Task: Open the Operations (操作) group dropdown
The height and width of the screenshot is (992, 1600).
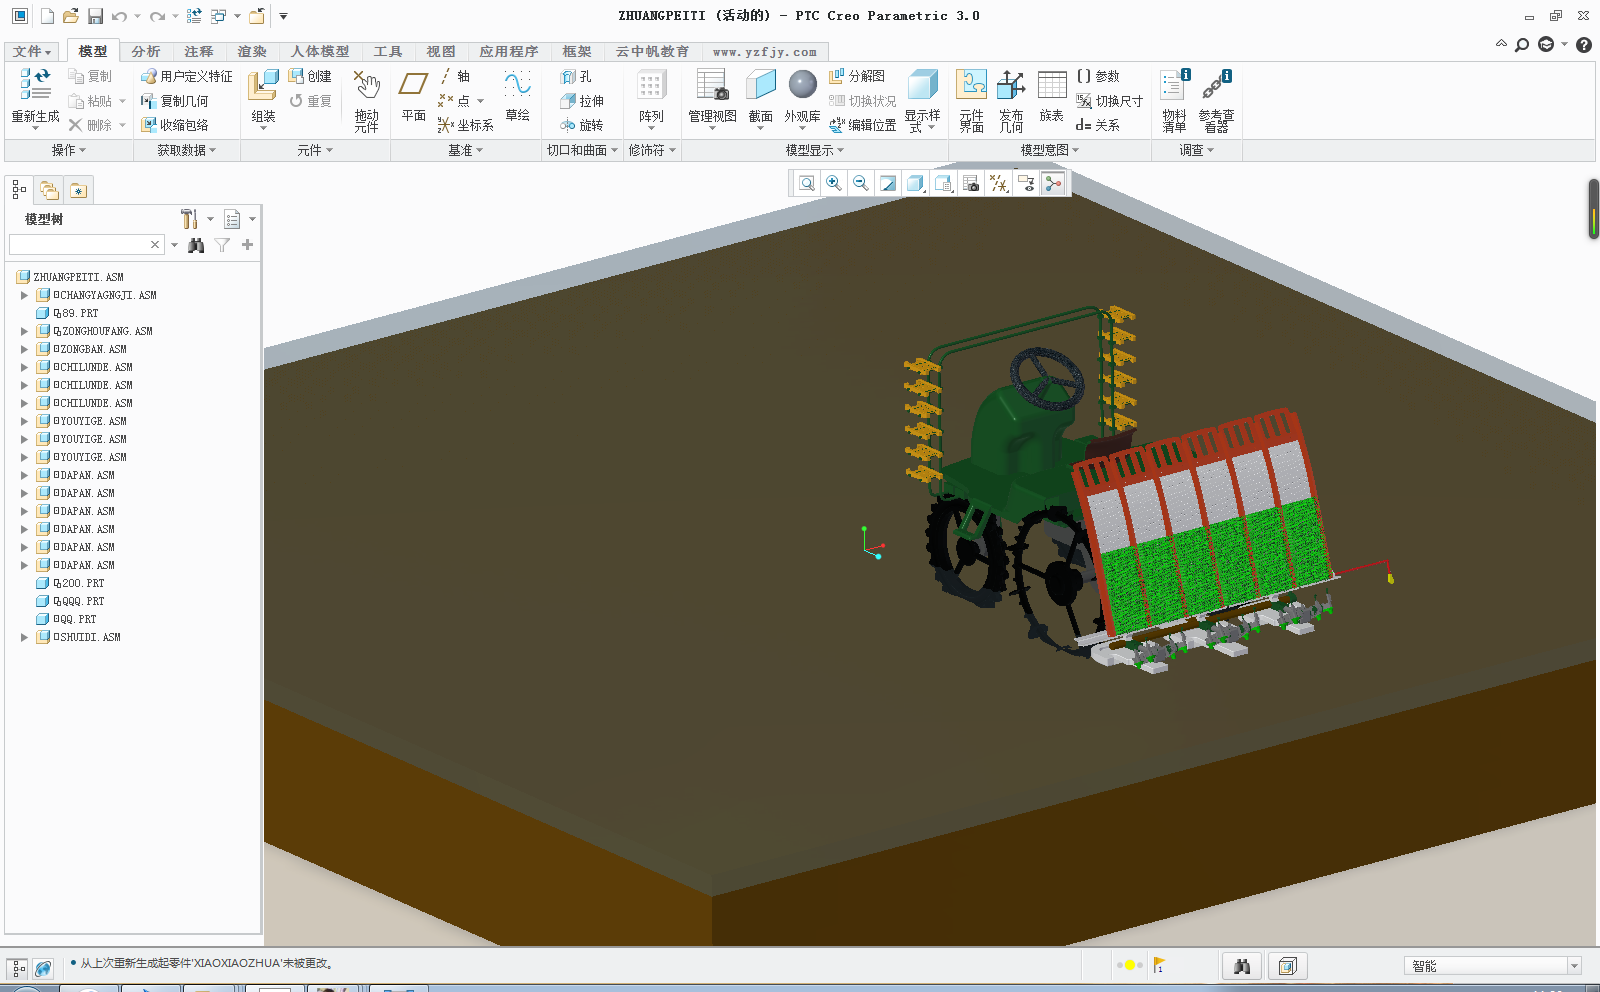Action: [69, 150]
